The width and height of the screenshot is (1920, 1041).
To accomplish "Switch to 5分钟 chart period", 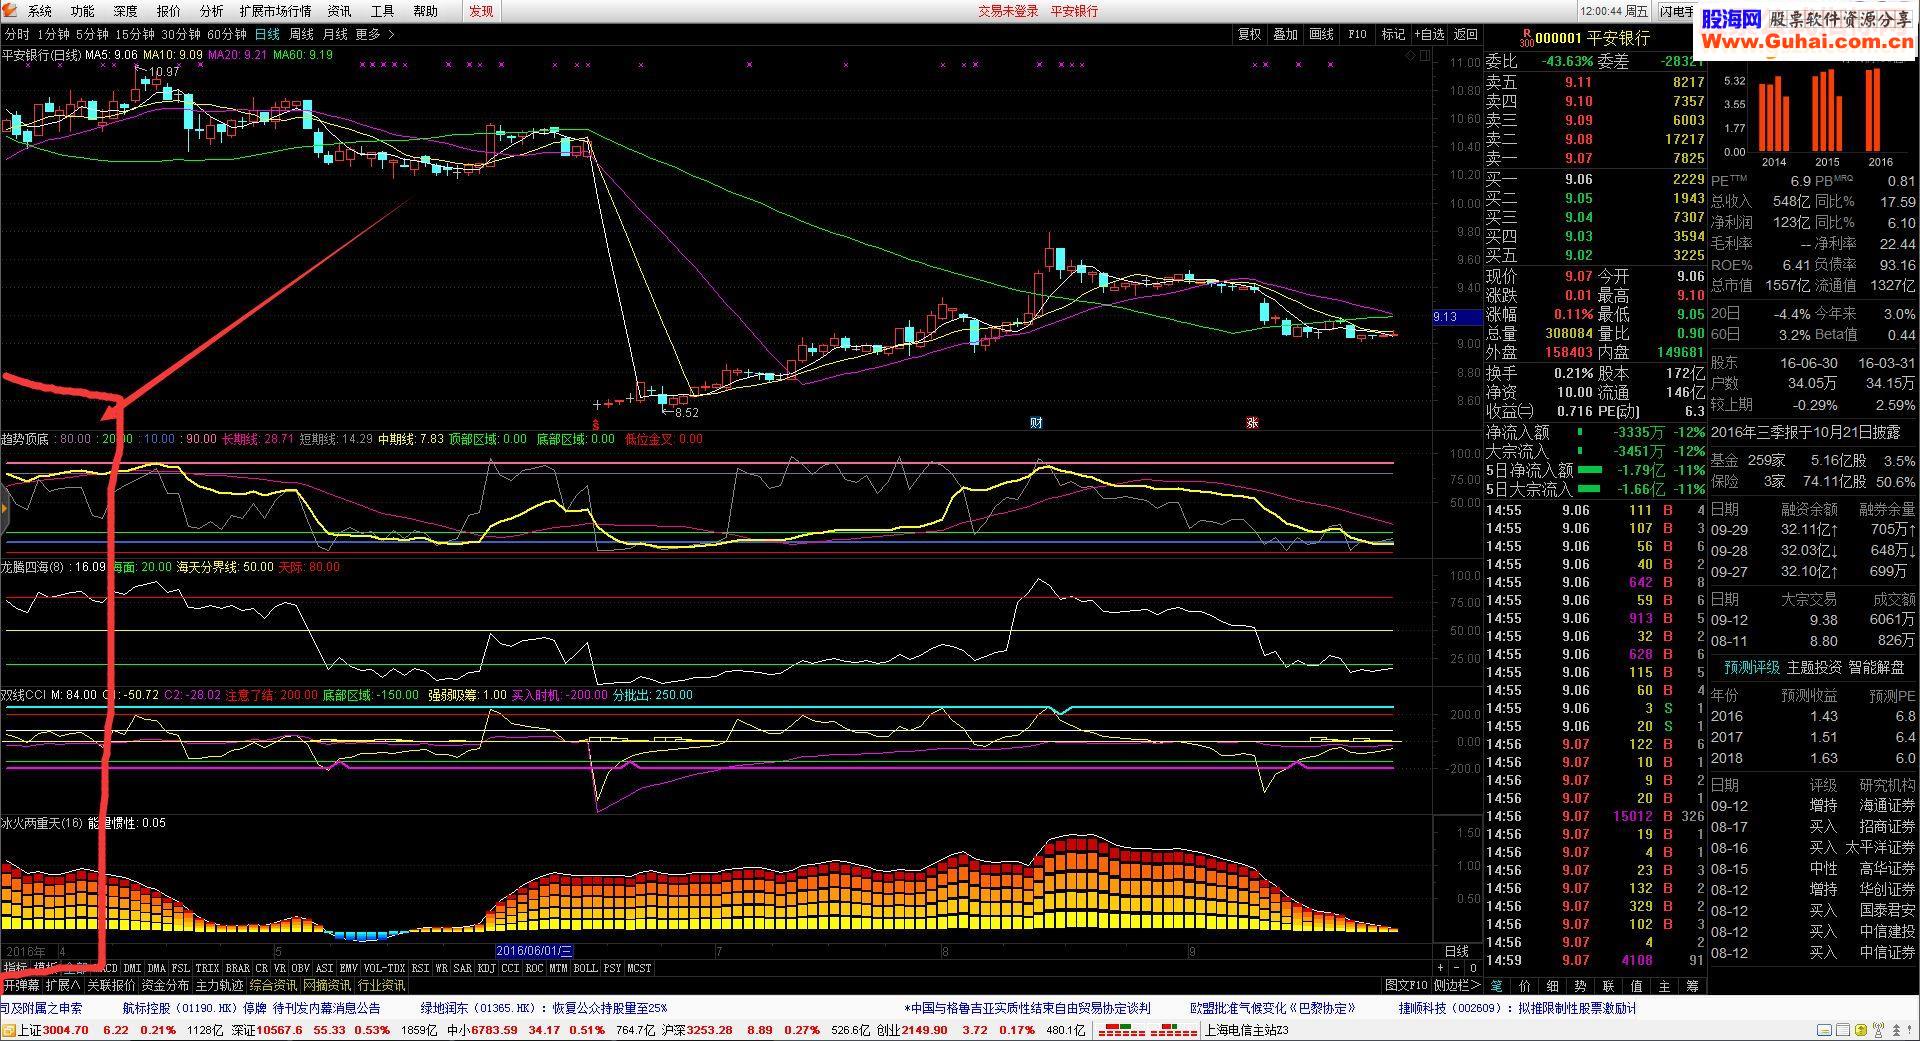I will [91, 34].
